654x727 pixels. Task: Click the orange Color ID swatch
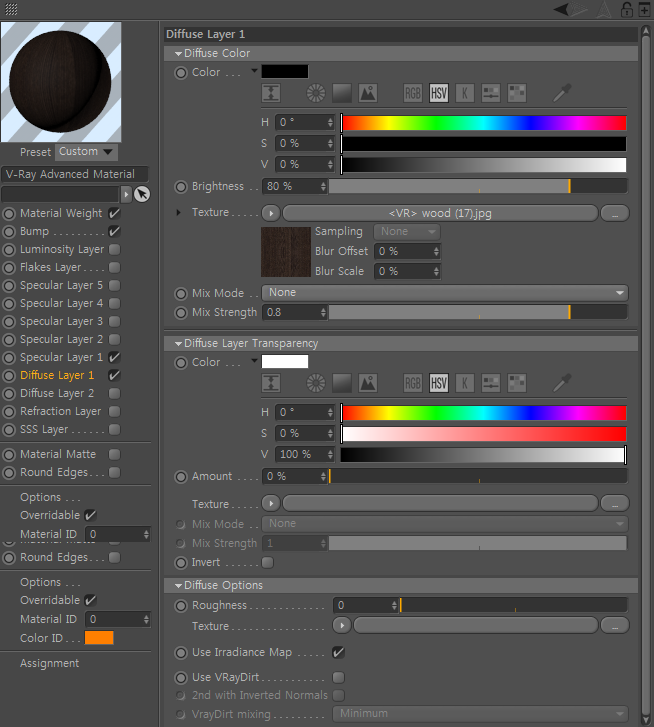(99, 638)
